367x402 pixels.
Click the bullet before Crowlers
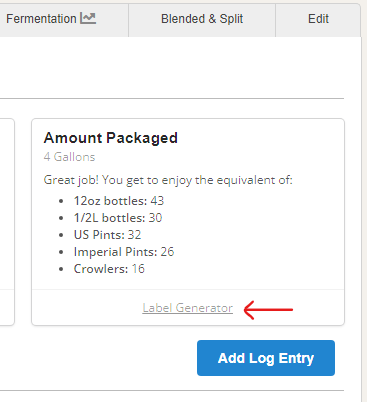click(61, 269)
